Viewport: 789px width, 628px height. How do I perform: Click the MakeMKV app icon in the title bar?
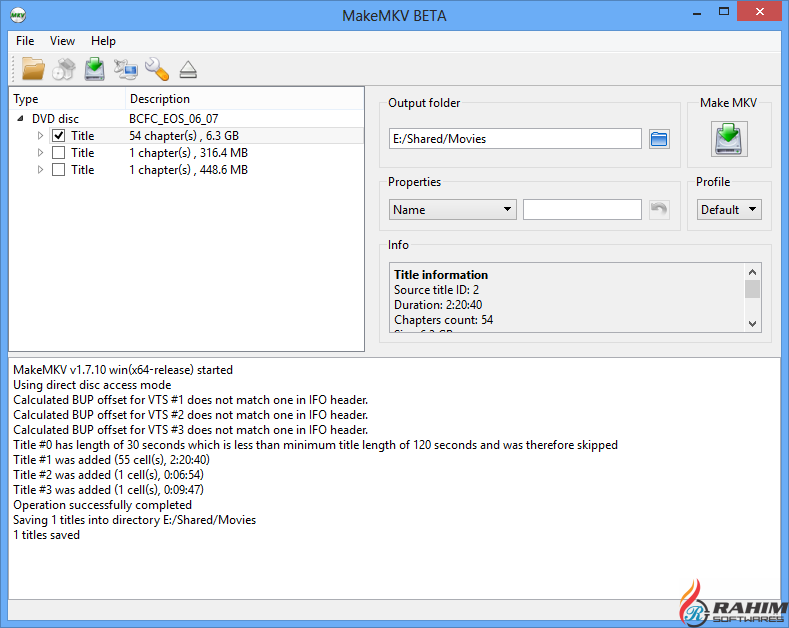(18, 15)
